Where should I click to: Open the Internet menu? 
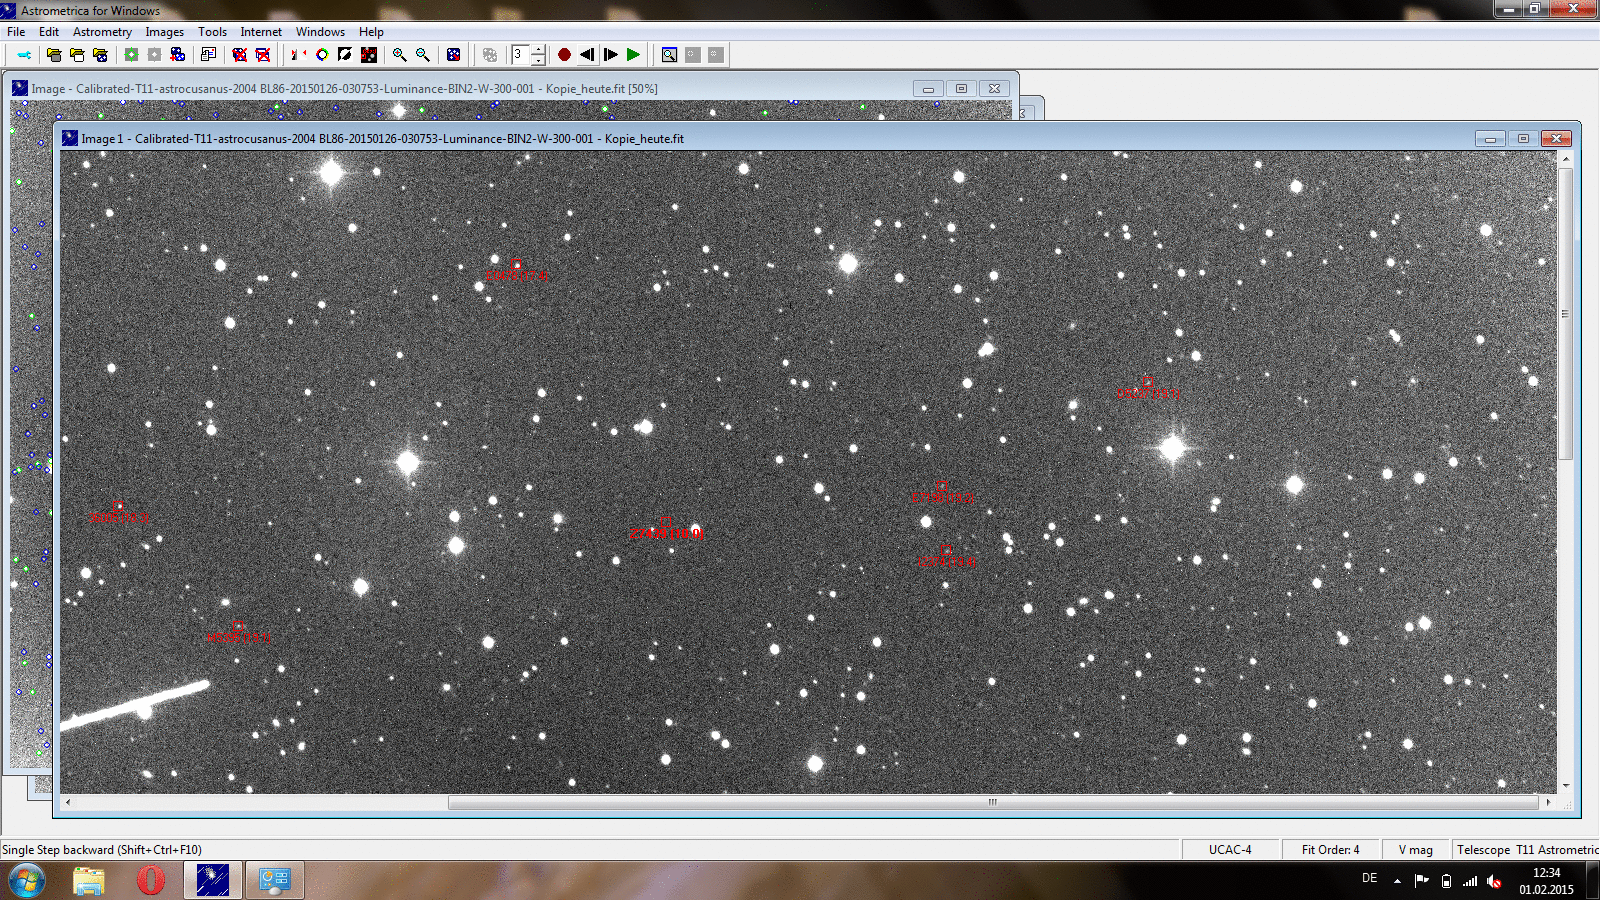point(261,32)
